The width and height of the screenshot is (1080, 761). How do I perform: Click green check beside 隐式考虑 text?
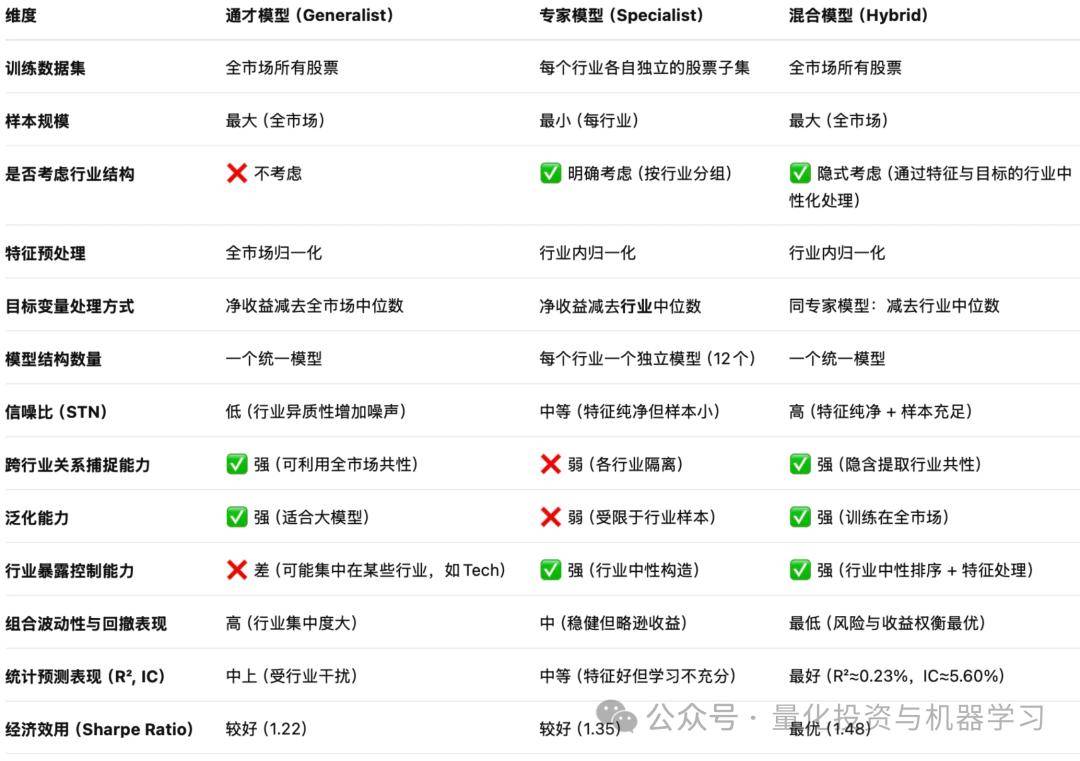point(800,173)
